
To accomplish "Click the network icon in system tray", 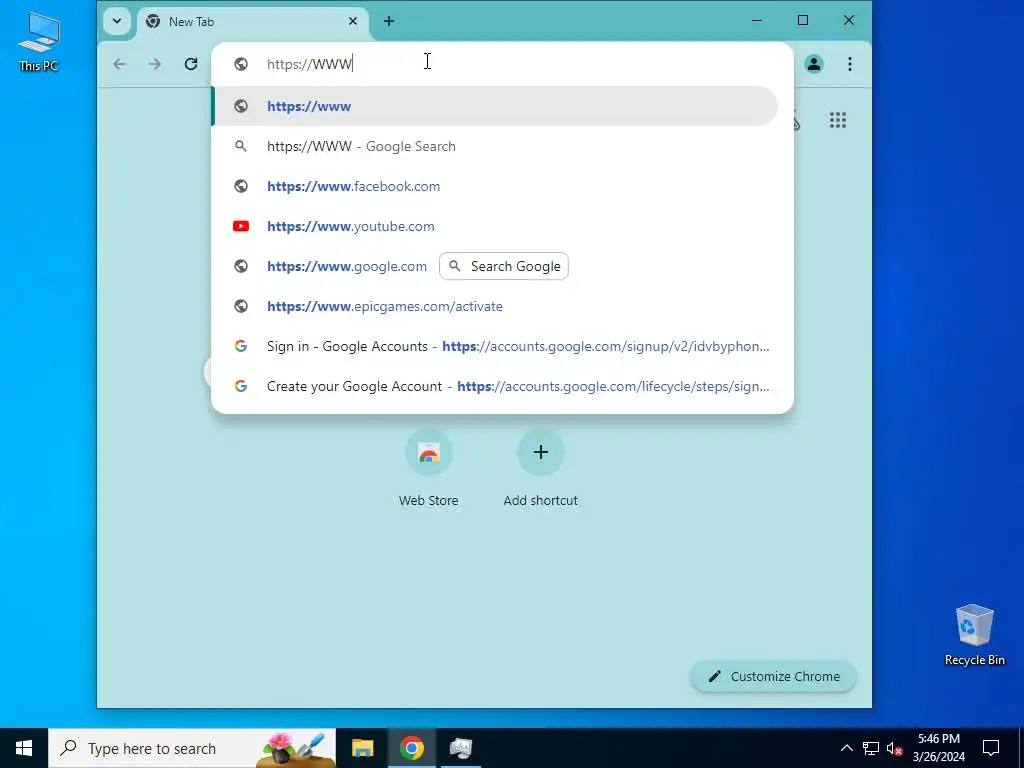I will point(871,748).
